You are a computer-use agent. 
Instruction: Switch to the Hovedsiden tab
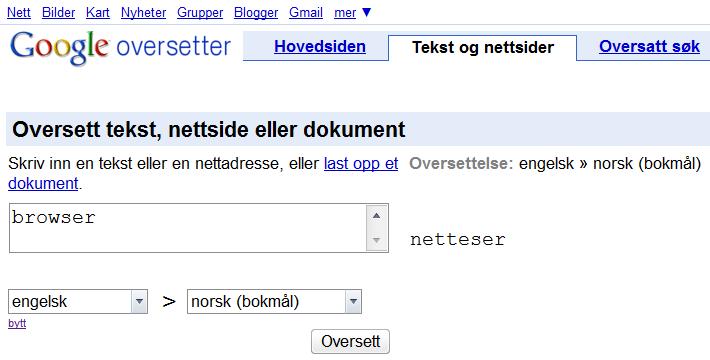click(x=320, y=47)
